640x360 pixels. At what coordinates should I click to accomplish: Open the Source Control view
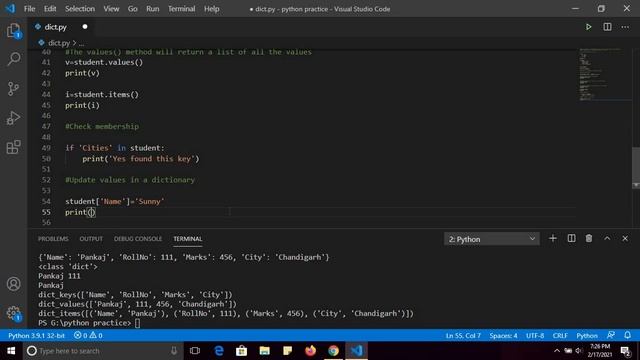pos(13,89)
